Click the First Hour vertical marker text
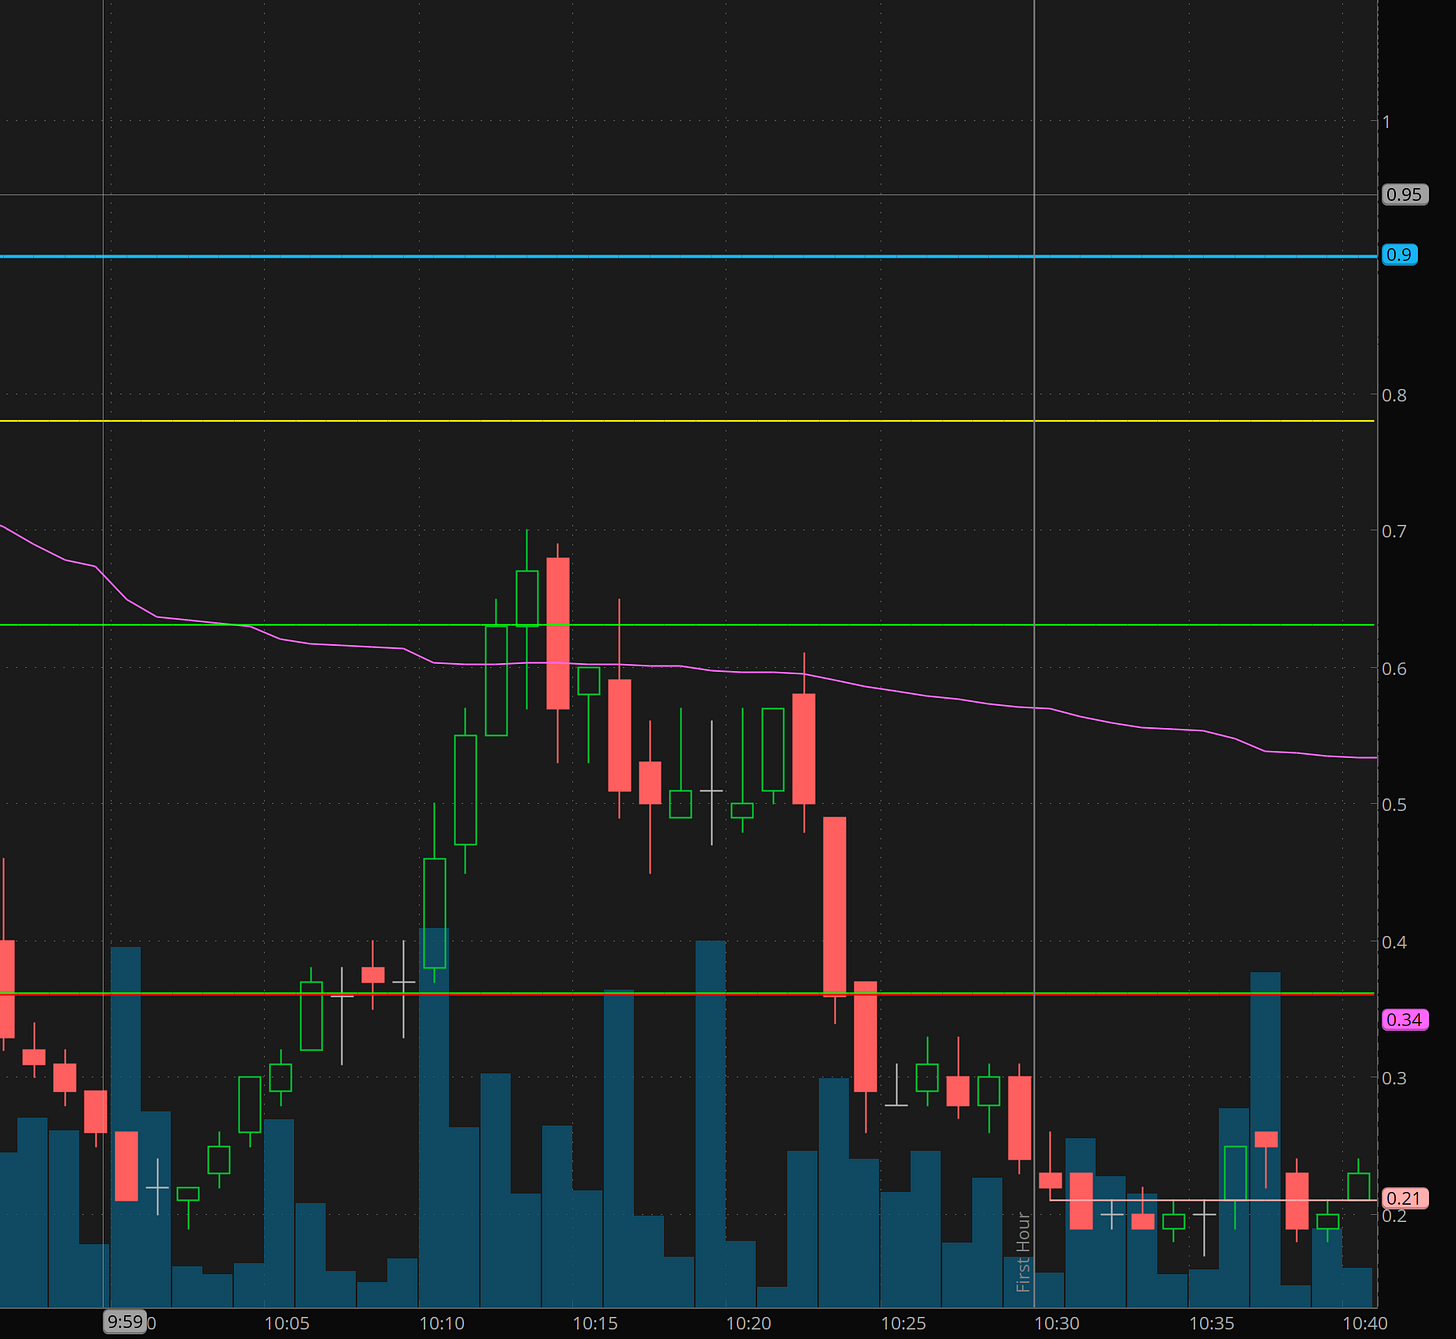1456x1339 pixels. [1023, 1251]
